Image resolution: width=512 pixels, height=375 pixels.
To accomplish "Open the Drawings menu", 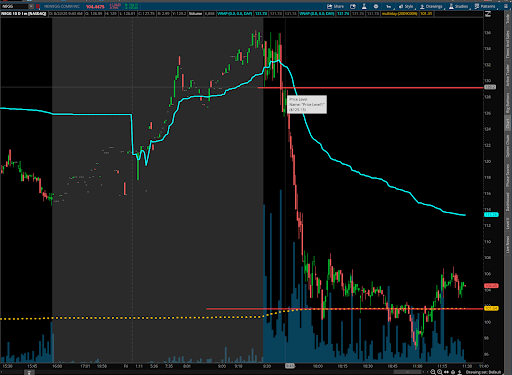I will click(431, 6).
